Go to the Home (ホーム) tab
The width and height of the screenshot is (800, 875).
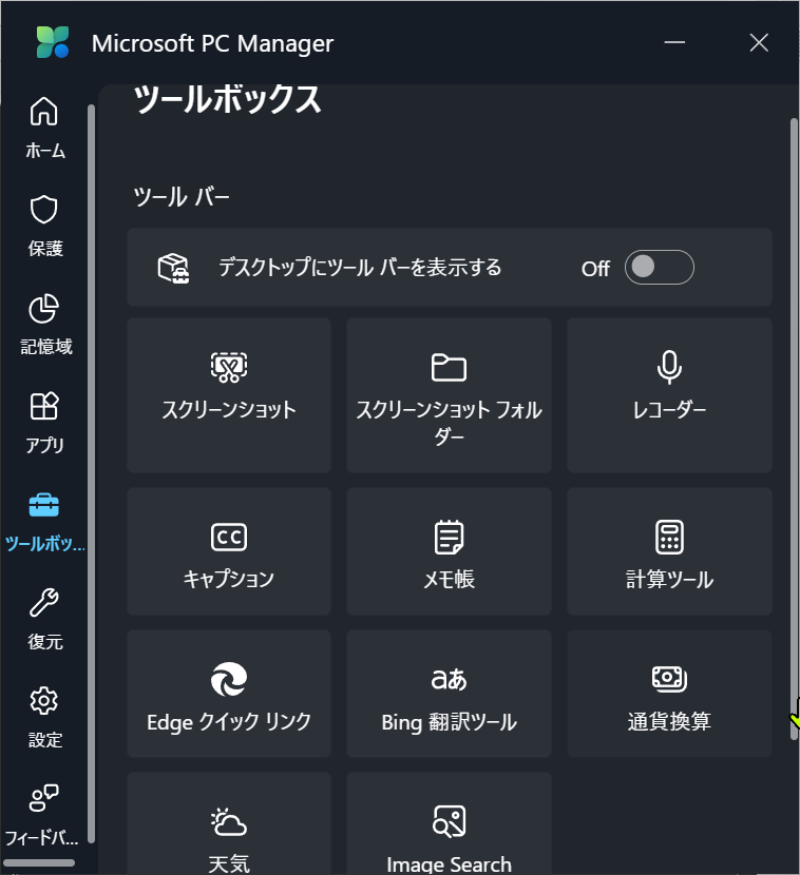[45, 128]
